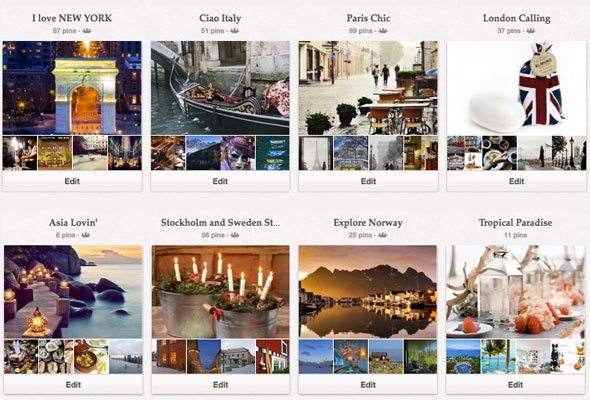Click group board icon under Ciao Italy
This screenshot has width=590, height=400.
coord(234,30)
